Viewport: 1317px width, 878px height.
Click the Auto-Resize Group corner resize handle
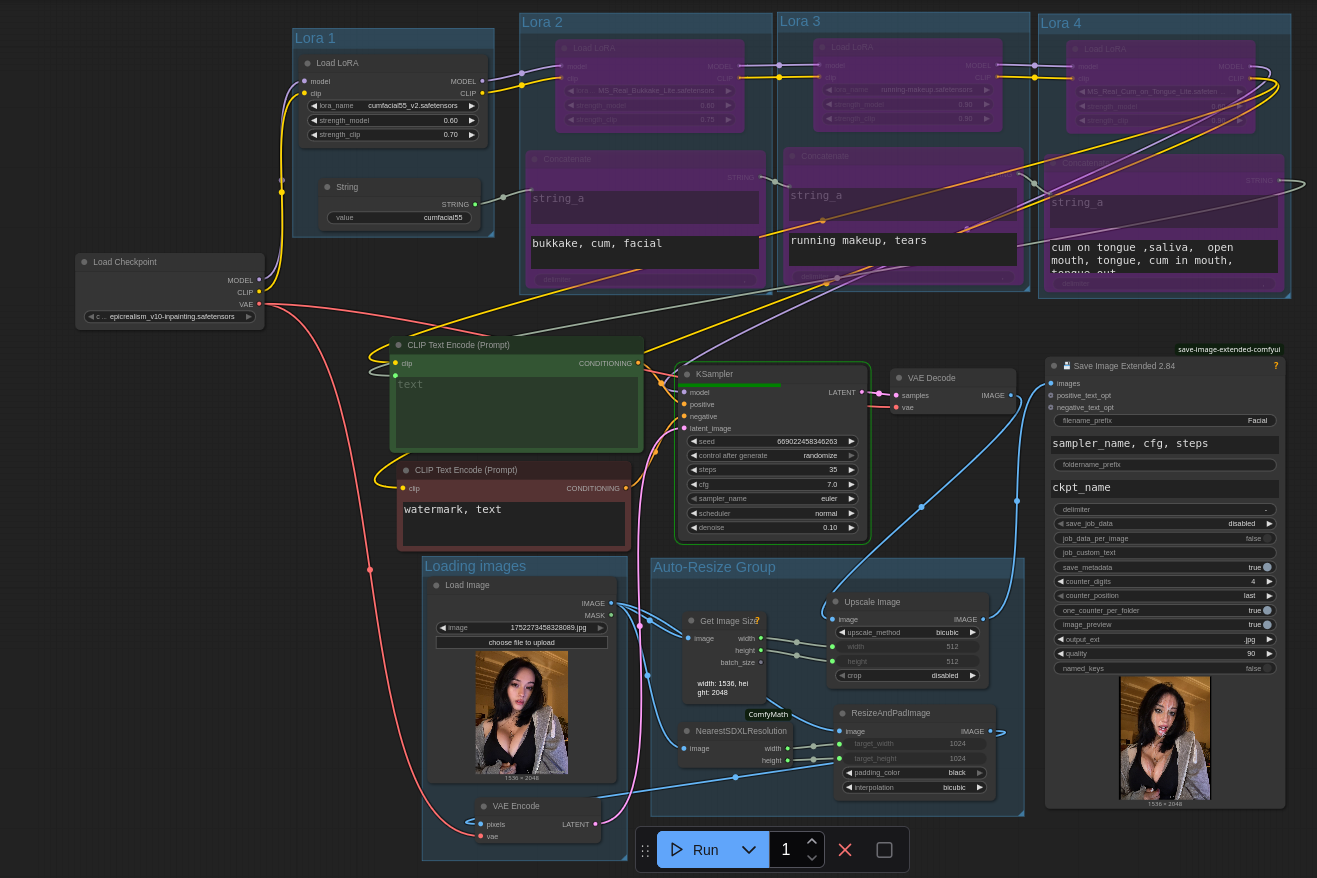(1019, 812)
